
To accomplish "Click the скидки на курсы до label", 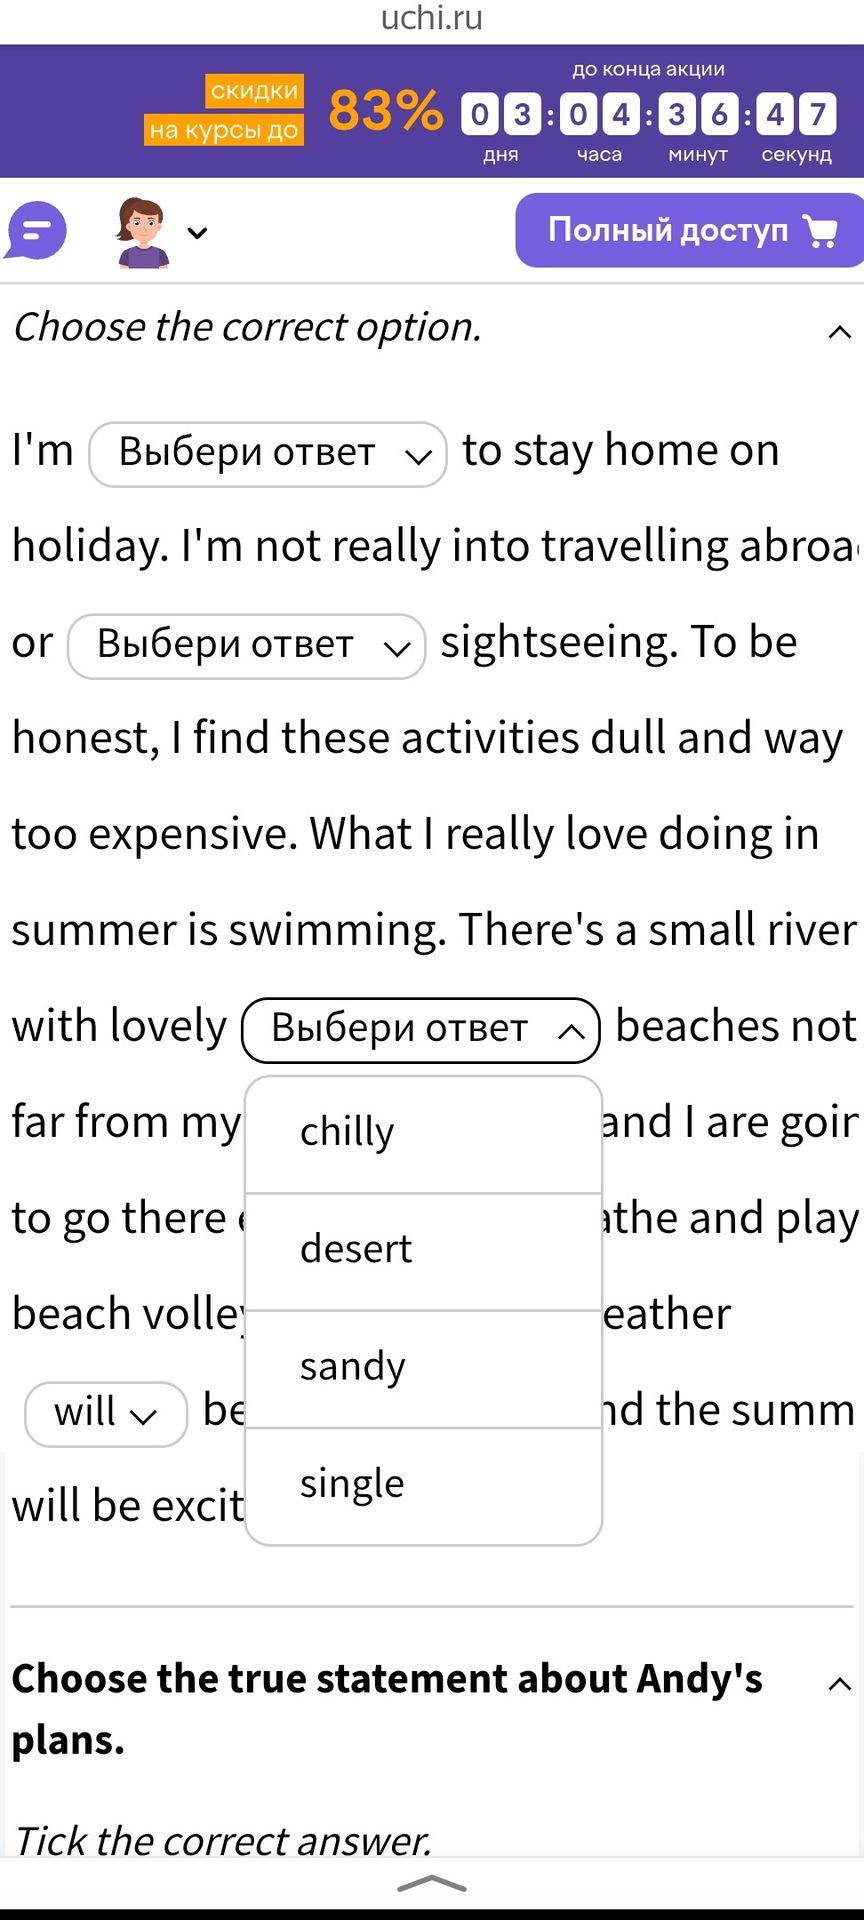I will (x=225, y=110).
